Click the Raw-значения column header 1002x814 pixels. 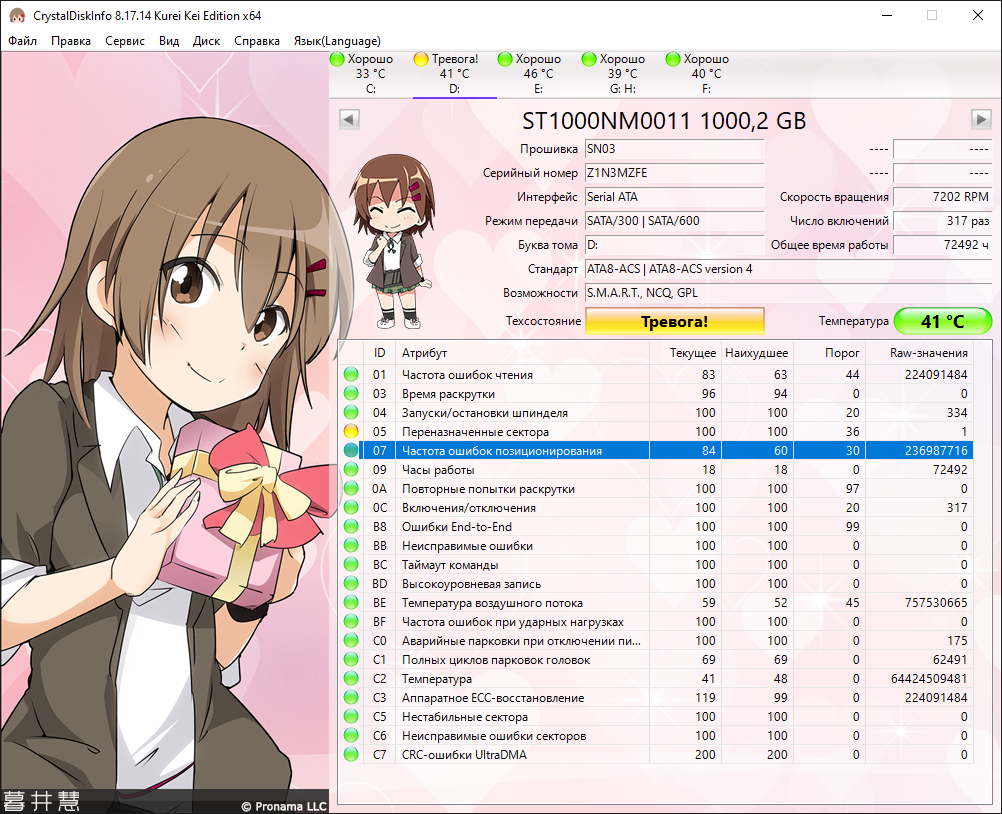coord(919,353)
